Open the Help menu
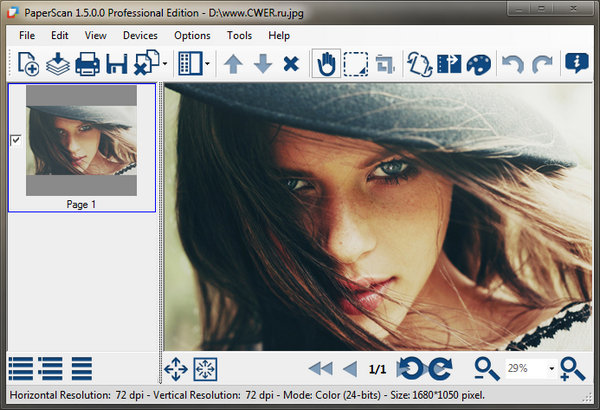Screen dimensions: 600x410 coord(279,36)
